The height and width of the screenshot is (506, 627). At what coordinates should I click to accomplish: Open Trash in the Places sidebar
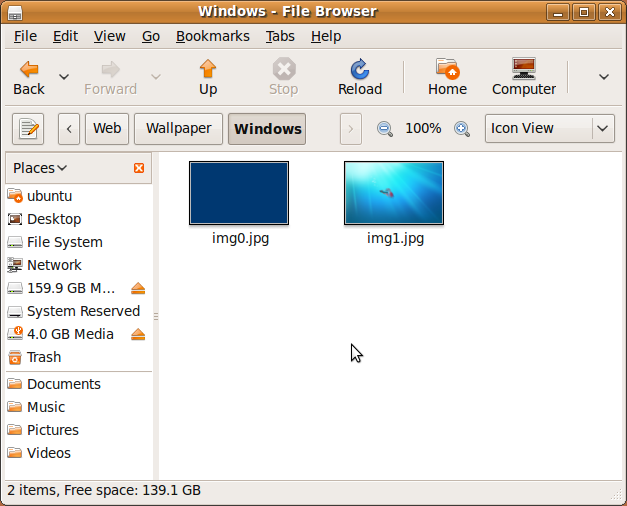(44, 357)
